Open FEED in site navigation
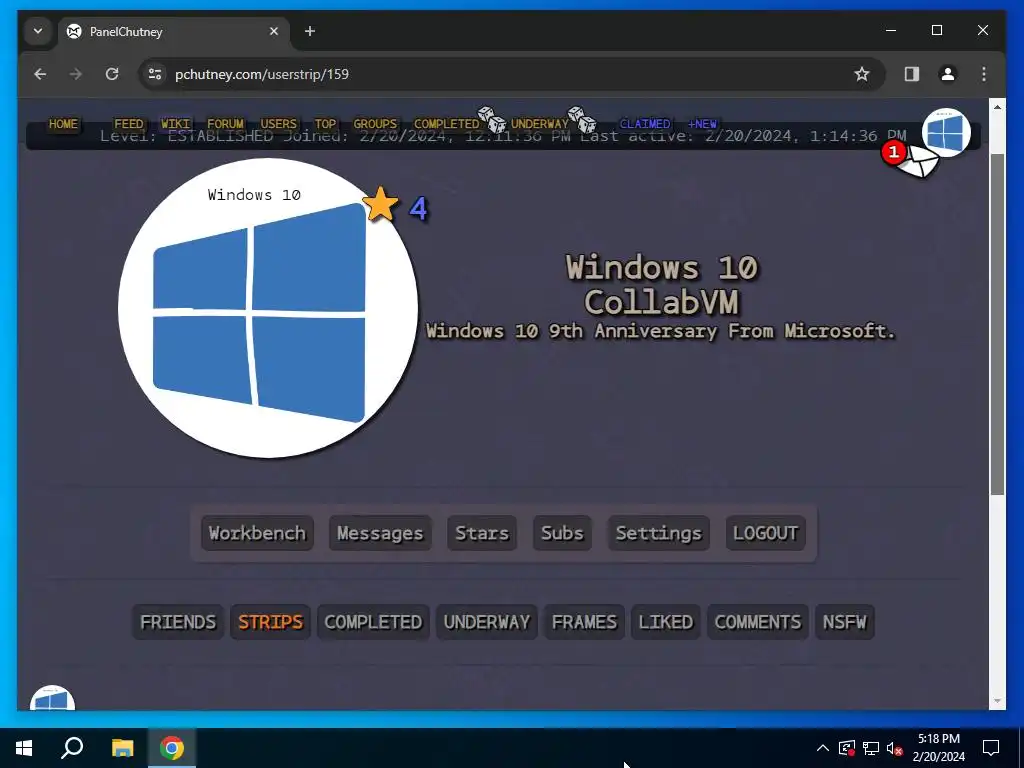The image size is (1024, 768). coord(129,123)
